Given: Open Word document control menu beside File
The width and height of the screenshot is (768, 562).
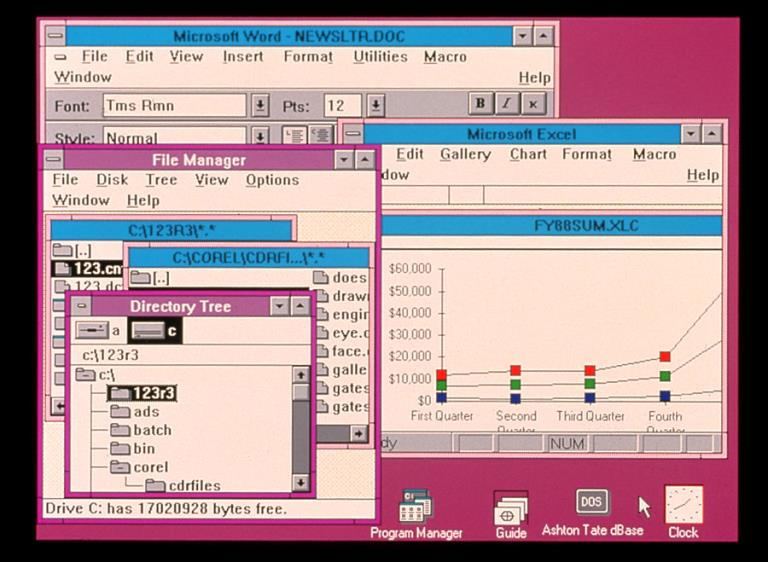Looking at the screenshot, I should click(60, 57).
